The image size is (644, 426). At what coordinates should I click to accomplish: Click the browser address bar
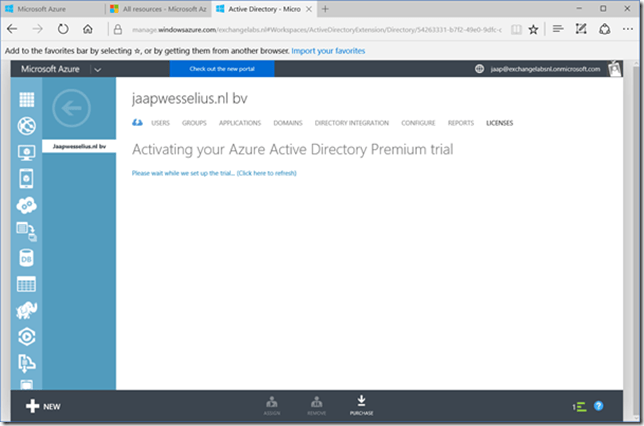click(350, 29)
